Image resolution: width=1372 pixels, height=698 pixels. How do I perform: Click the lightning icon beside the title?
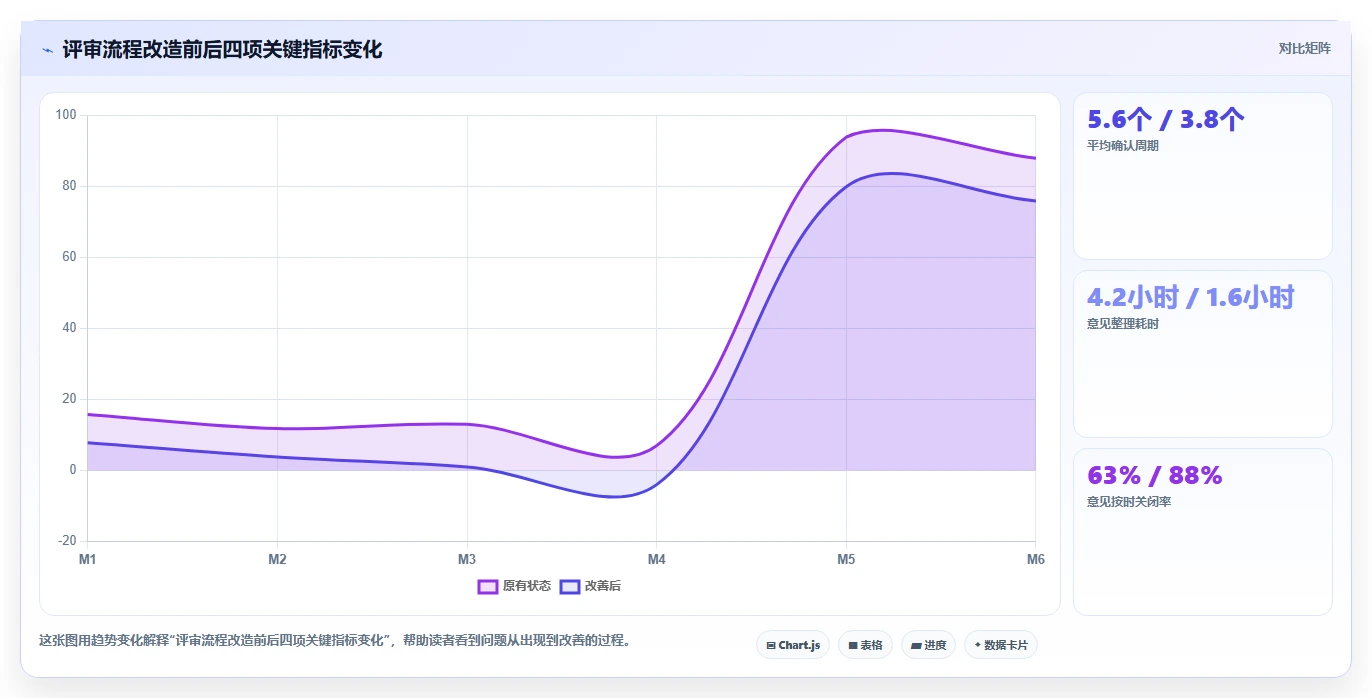(x=47, y=50)
